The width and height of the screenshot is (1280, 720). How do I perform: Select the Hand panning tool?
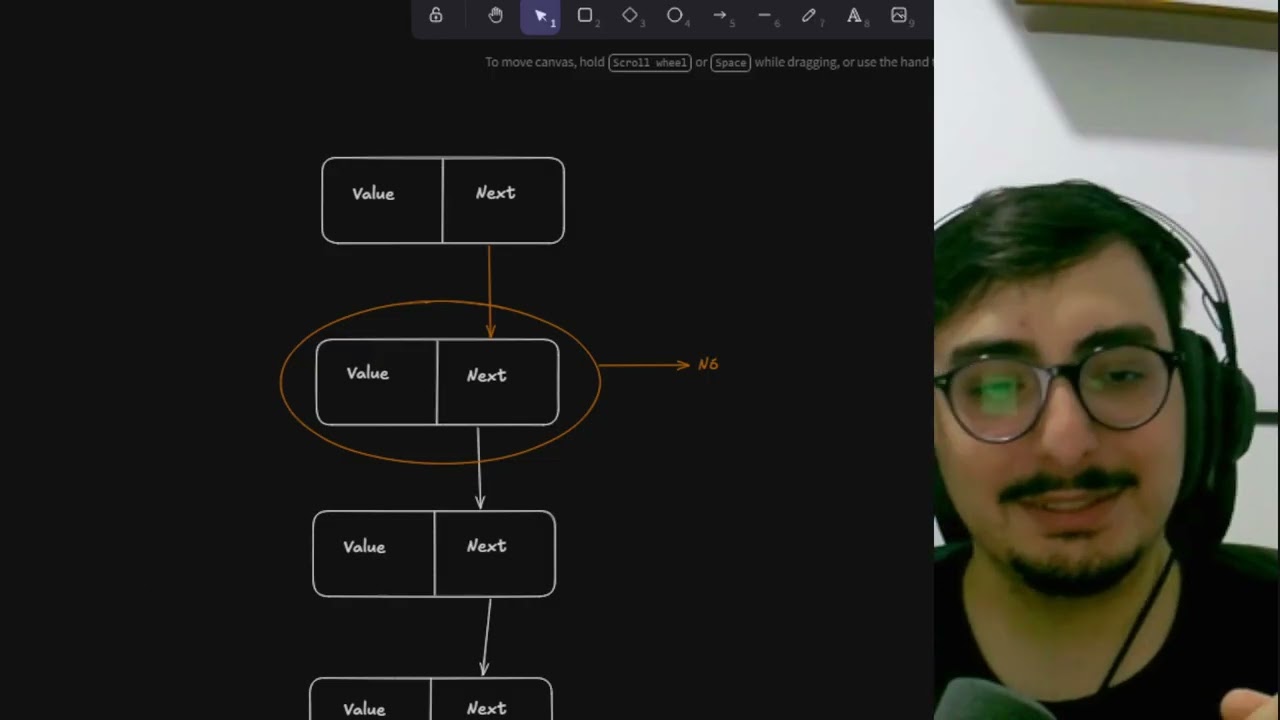click(496, 15)
